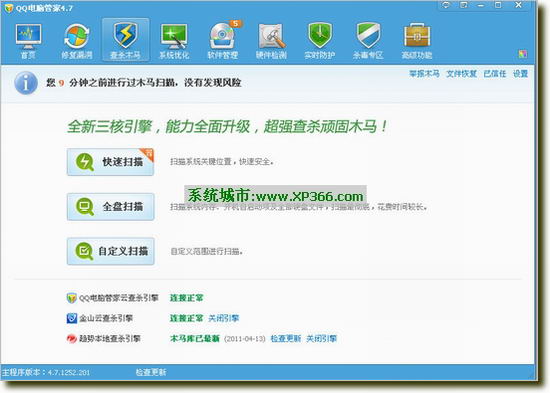Click the blue info icon beside scan status
Image resolution: width=550 pixels, height=393 pixels.
click(26, 83)
